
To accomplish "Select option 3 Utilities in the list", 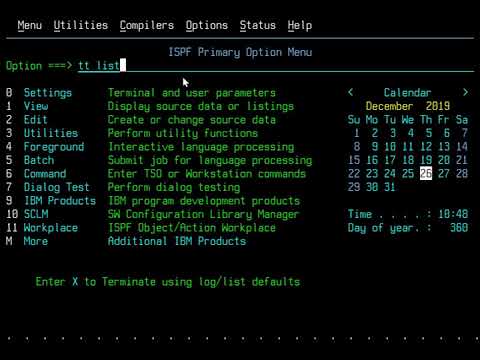I will point(51,133).
